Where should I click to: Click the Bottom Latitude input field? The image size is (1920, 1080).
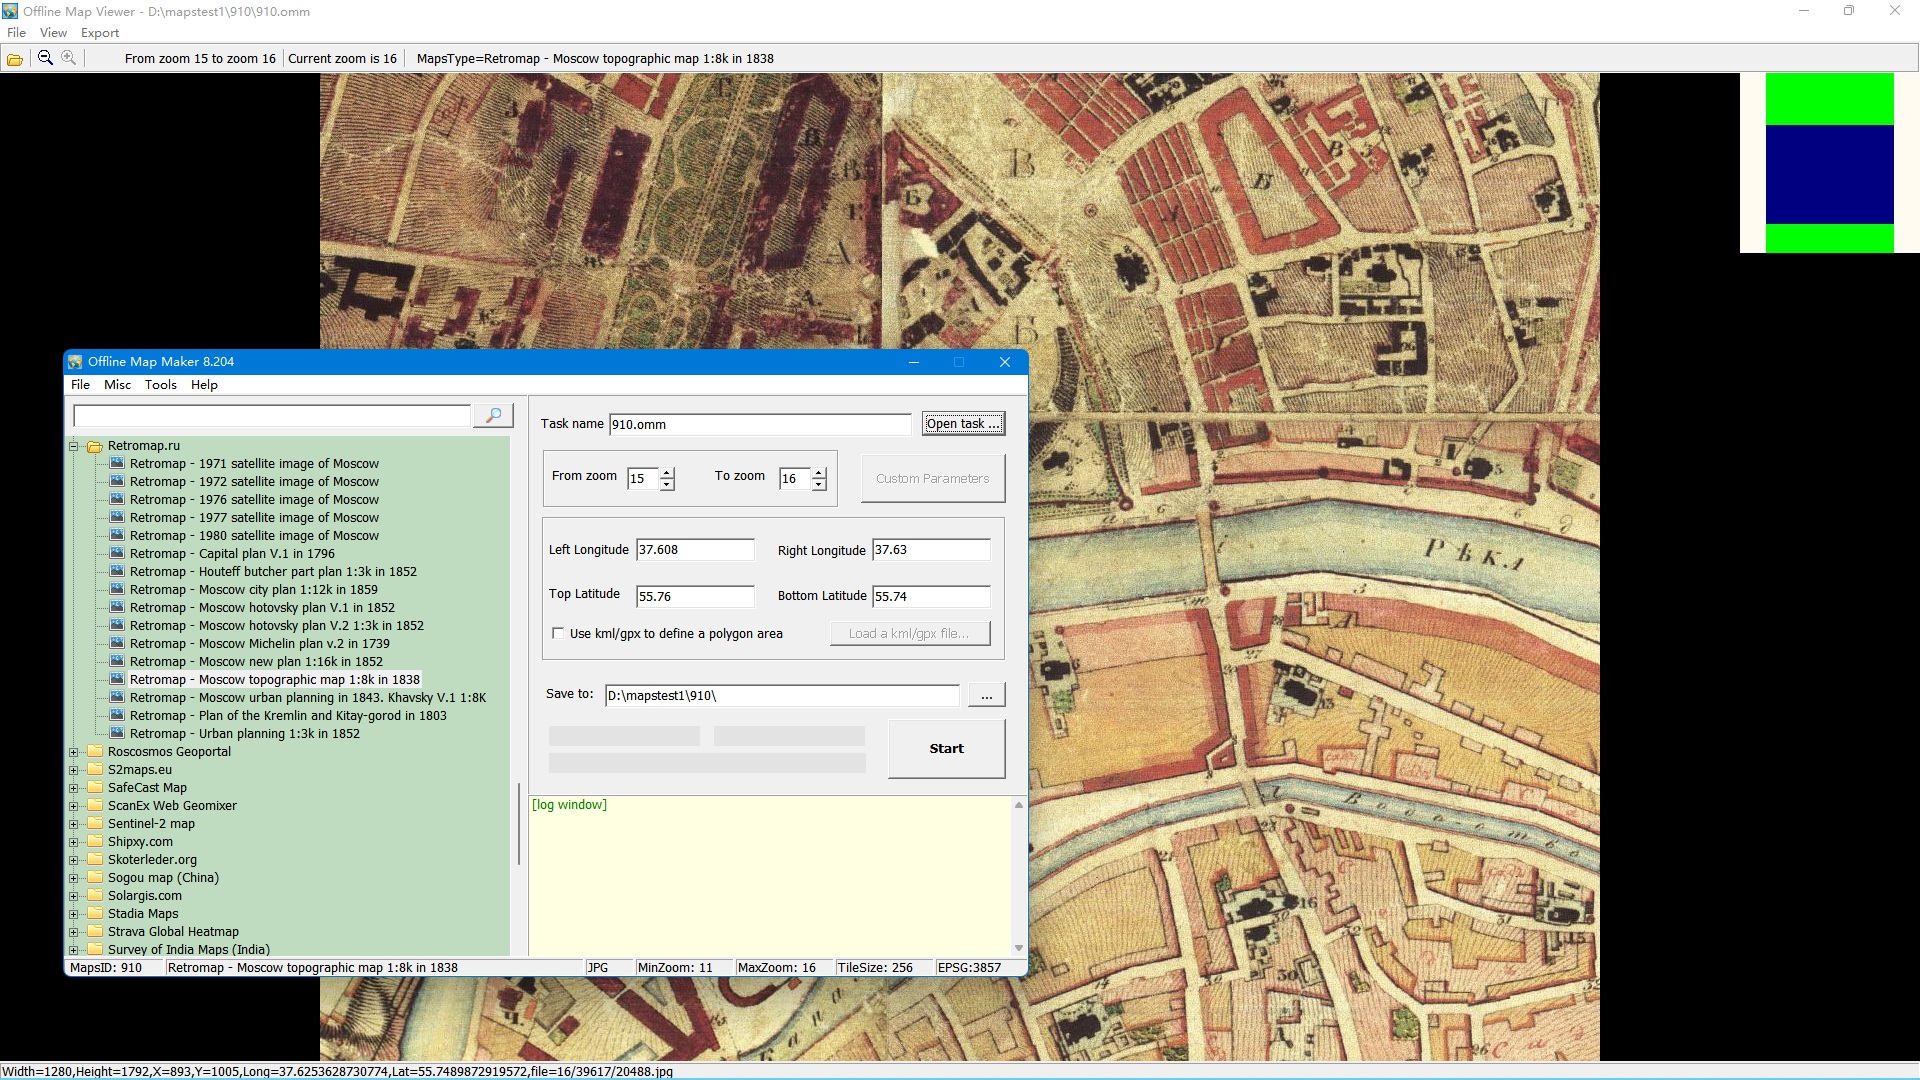[x=931, y=597]
